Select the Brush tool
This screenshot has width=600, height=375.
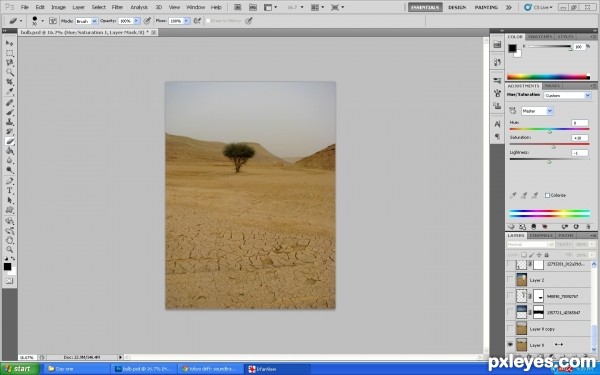(10, 112)
